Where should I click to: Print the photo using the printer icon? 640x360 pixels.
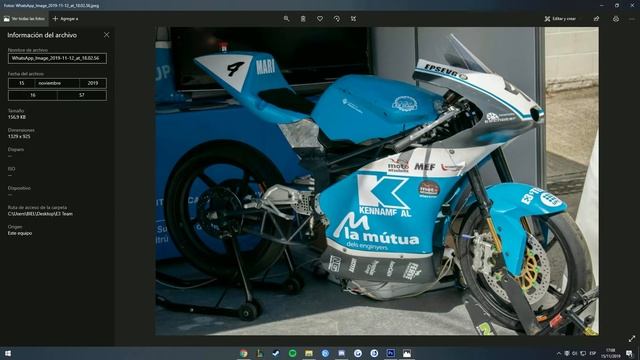coord(616,19)
